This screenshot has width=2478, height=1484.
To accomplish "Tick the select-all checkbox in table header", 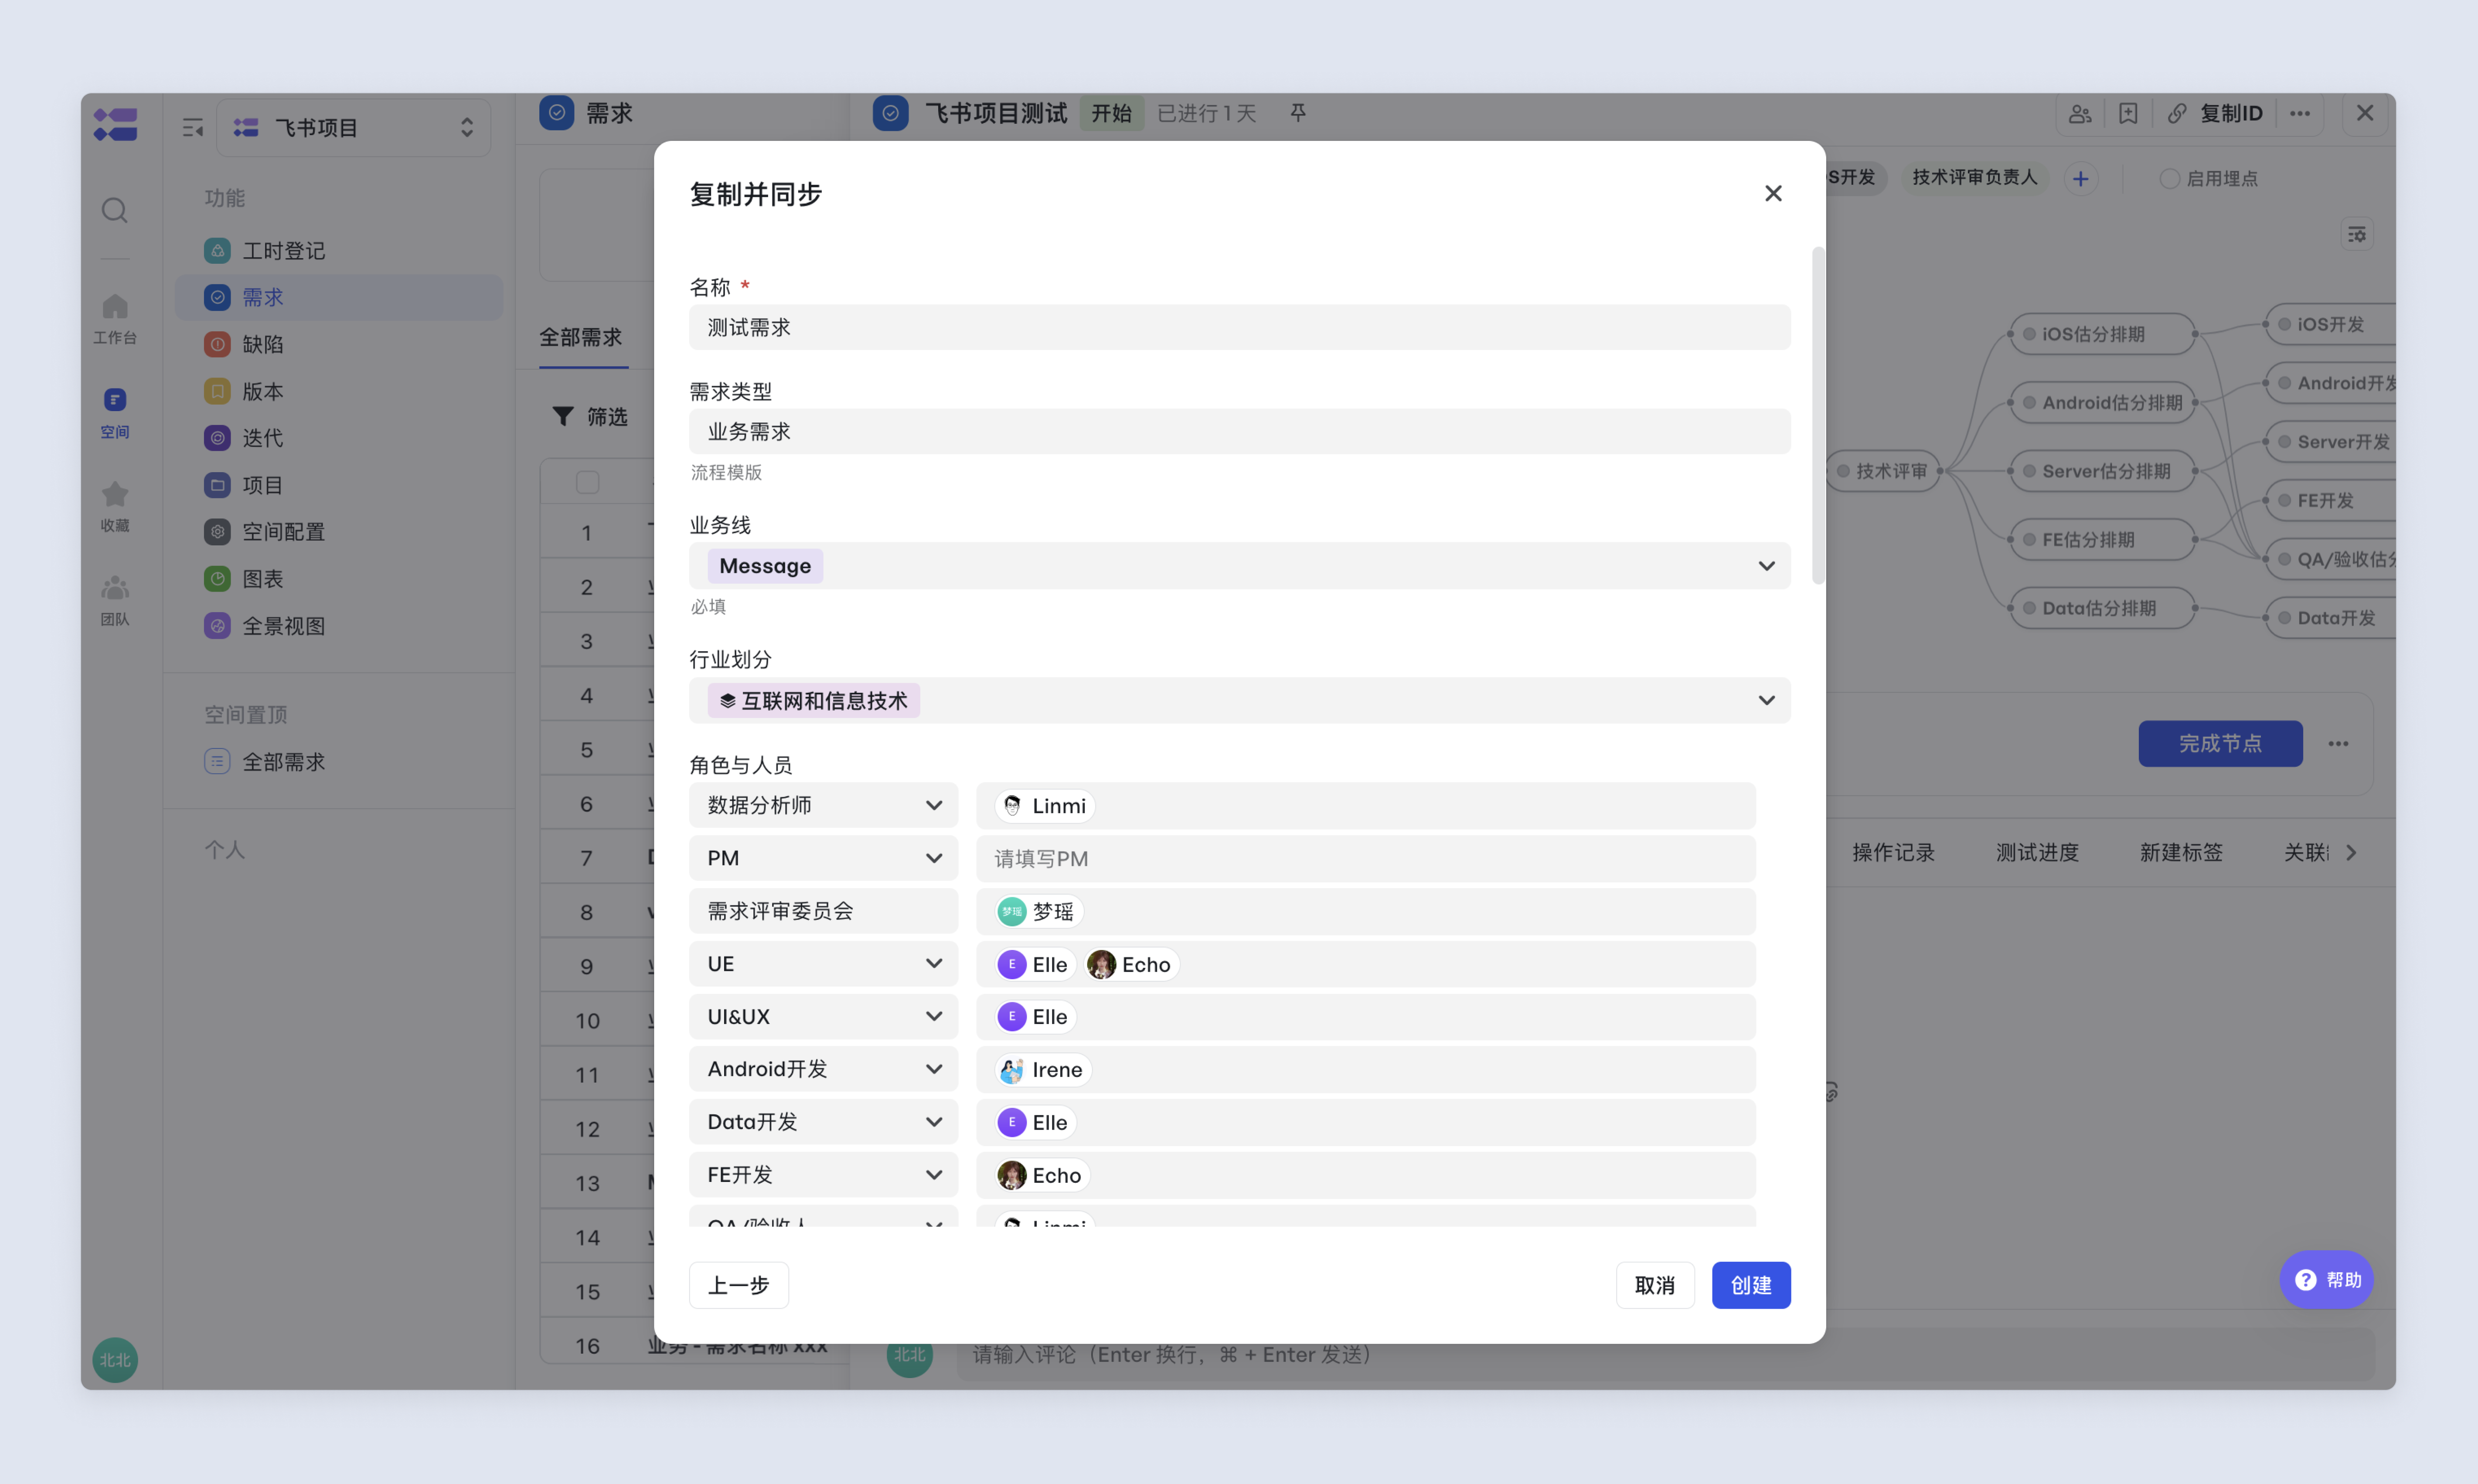I will click(588, 483).
